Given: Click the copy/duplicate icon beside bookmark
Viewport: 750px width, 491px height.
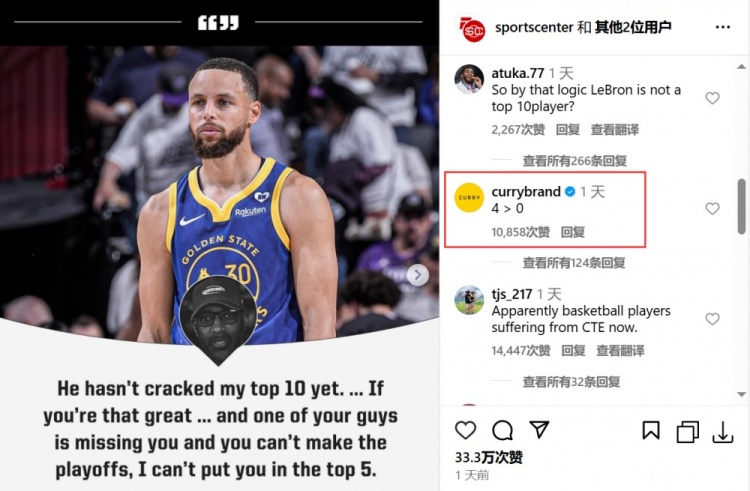Looking at the screenshot, I should [687, 431].
